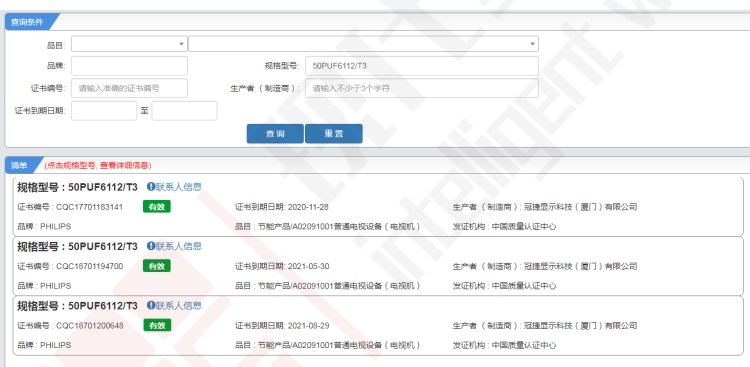This screenshot has width=750, height=367.
Task: Focus the 品牌 brand input field
Action: 129,66
